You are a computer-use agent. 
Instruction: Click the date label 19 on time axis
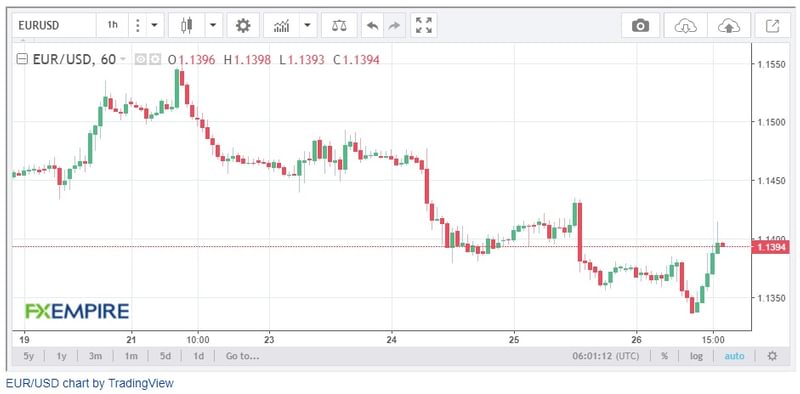pyautogui.click(x=25, y=339)
